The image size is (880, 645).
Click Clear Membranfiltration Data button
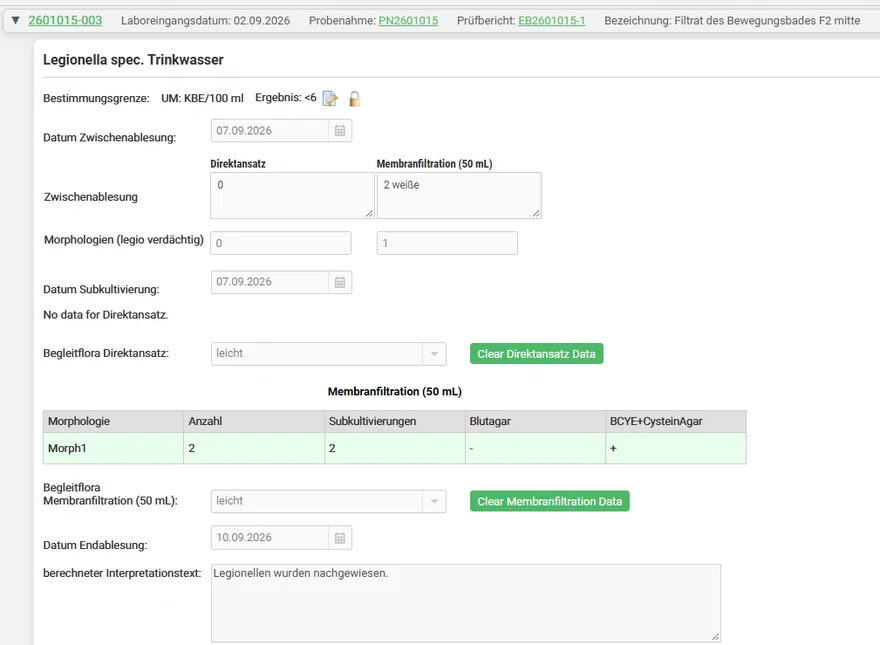point(549,501)
